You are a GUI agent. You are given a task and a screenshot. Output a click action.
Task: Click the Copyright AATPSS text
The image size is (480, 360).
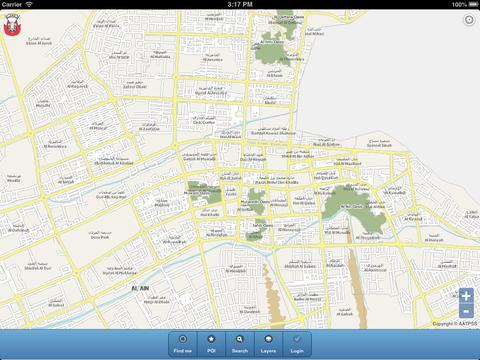(x=454, y=324)
